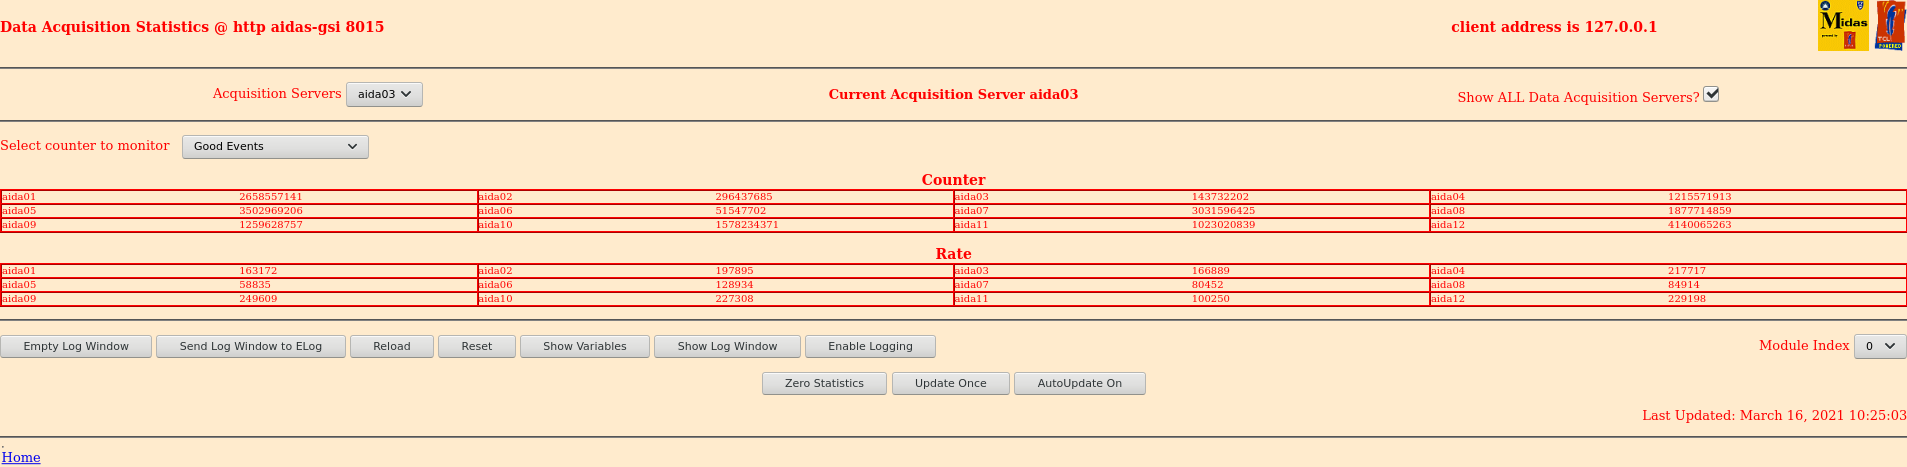Select Counter value 51547702 for aida06

point(741,211)
